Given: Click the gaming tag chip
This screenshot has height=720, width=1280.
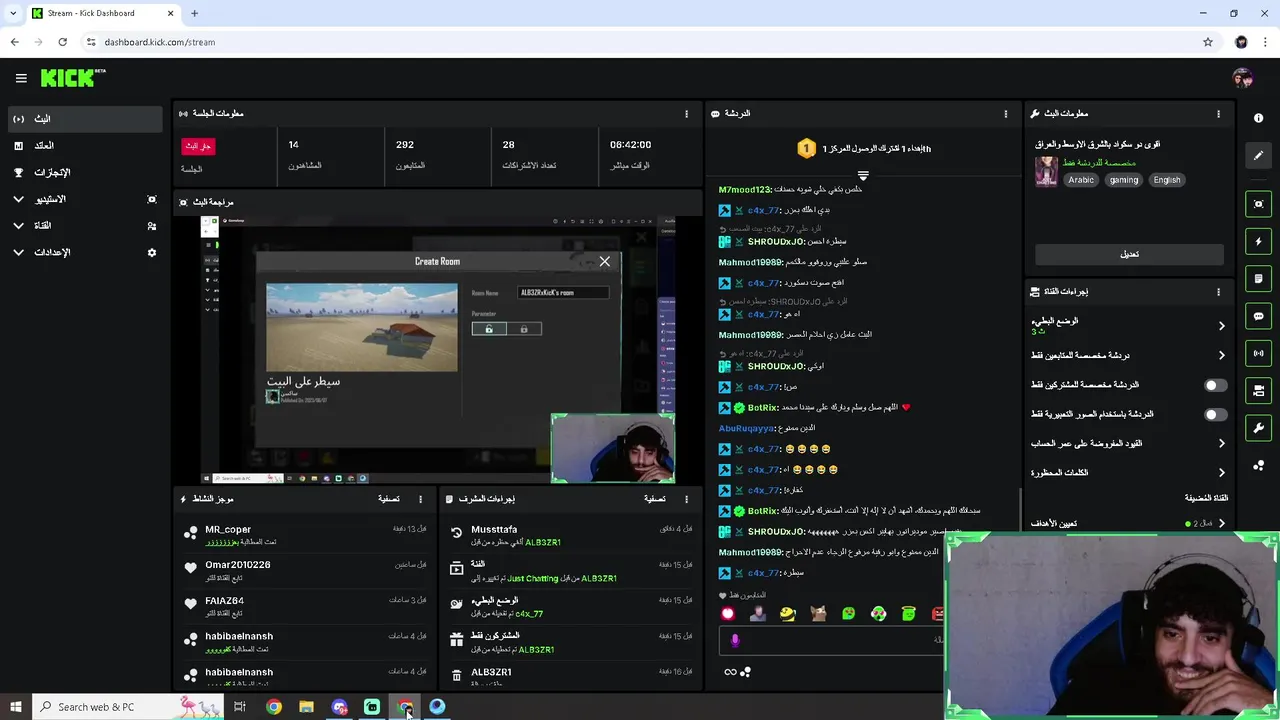Looking at the screenshot, I should [x=1123, y=180].
